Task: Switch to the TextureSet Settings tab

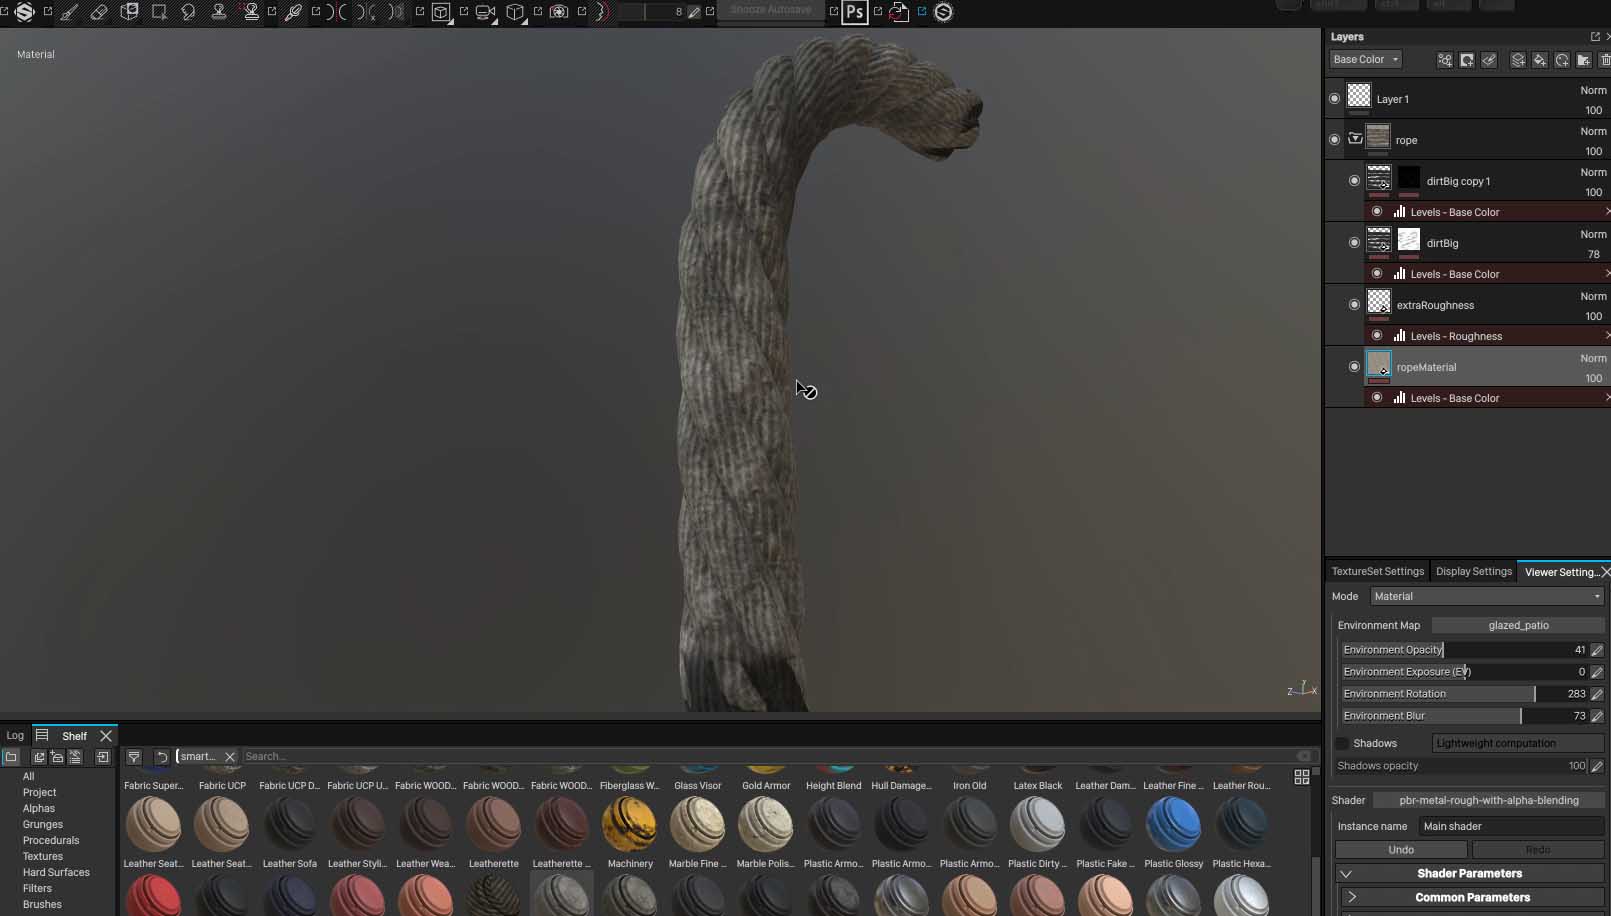Action: pos(1377,572)
